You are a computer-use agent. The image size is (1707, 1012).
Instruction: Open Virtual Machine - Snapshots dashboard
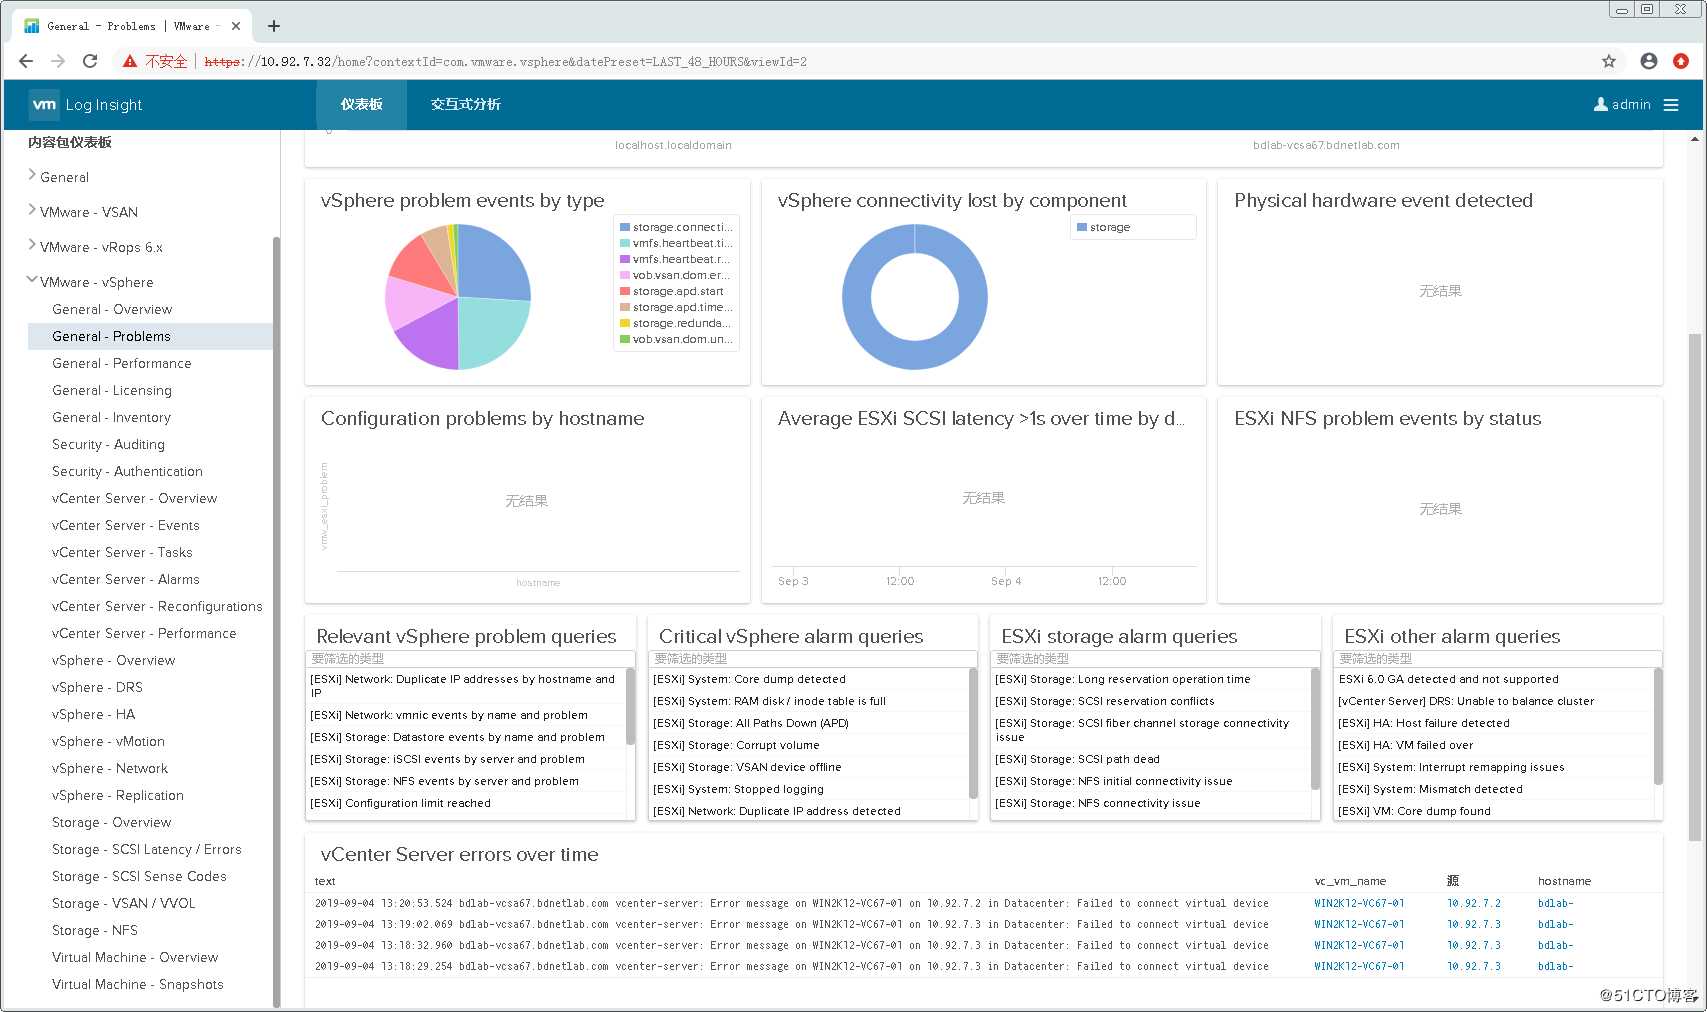[x=138, y=984]
